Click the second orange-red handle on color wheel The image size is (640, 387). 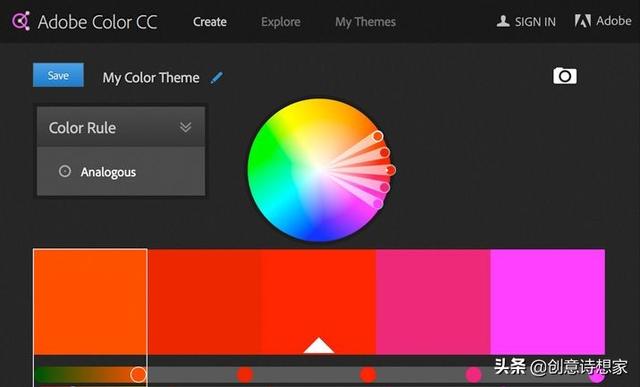(384, 153)
